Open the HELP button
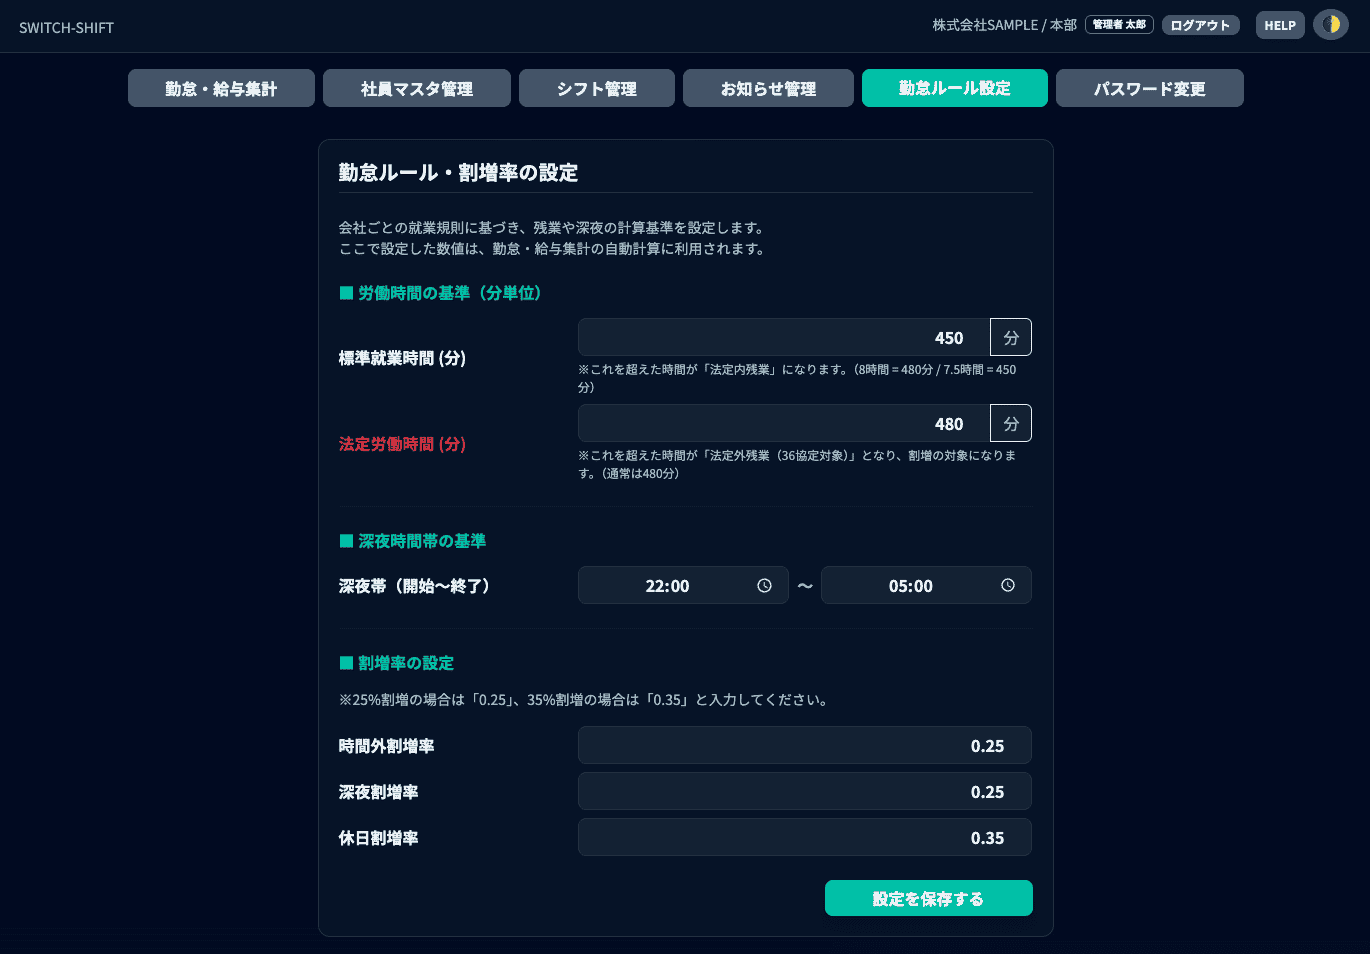1370x954 pixels. coord(1280,25)
